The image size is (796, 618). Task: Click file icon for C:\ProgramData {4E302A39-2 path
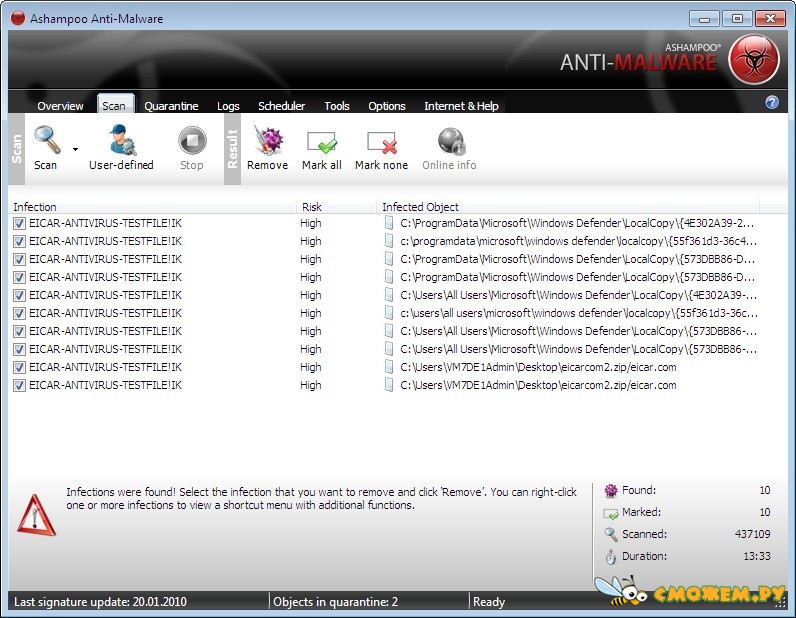click(x=389, y=223)
